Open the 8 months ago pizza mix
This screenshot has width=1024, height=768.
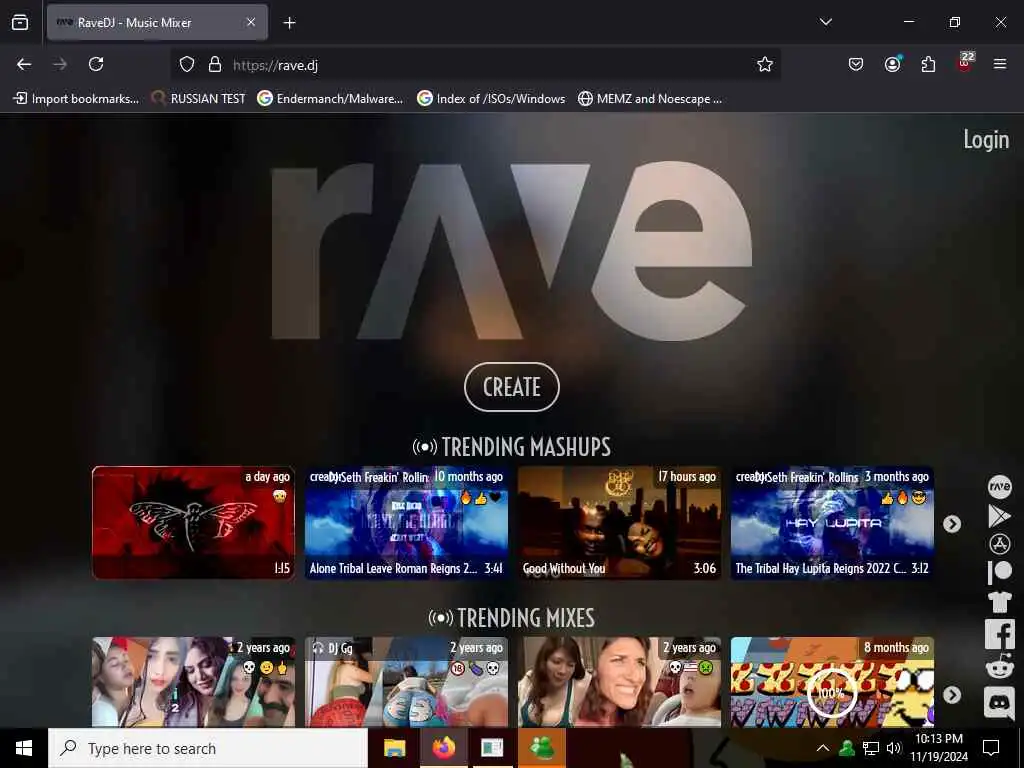(x=832, y=682)
